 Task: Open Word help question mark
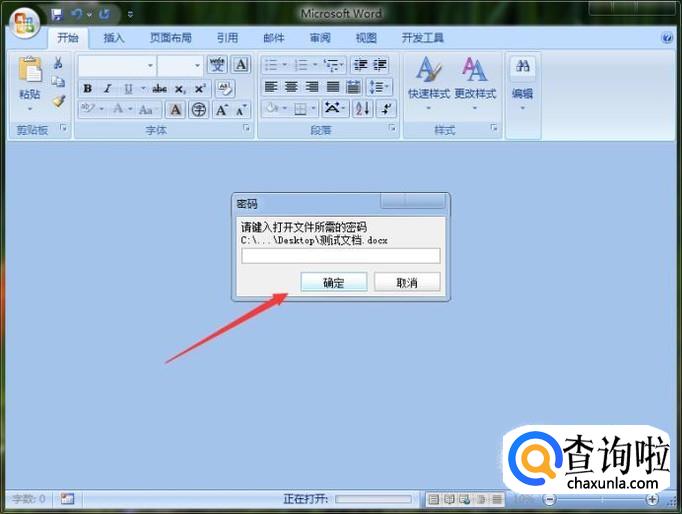[x=667, y=38]
